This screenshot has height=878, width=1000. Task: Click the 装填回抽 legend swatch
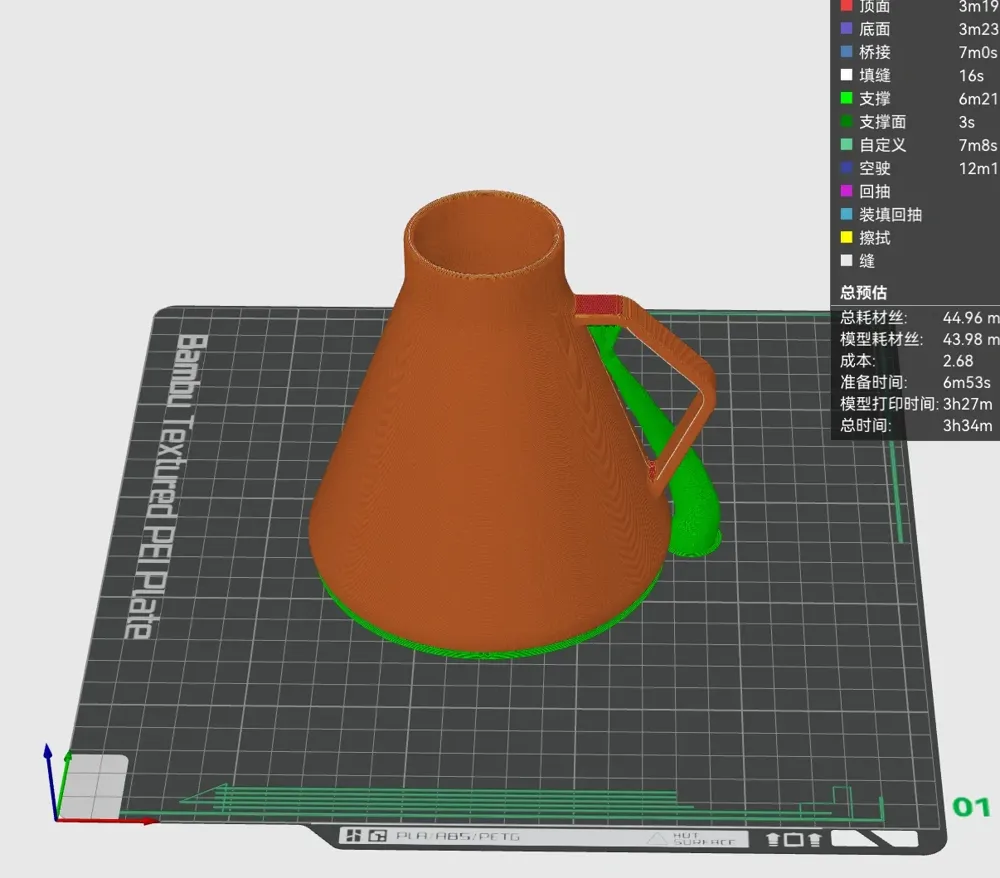[846, 214]
